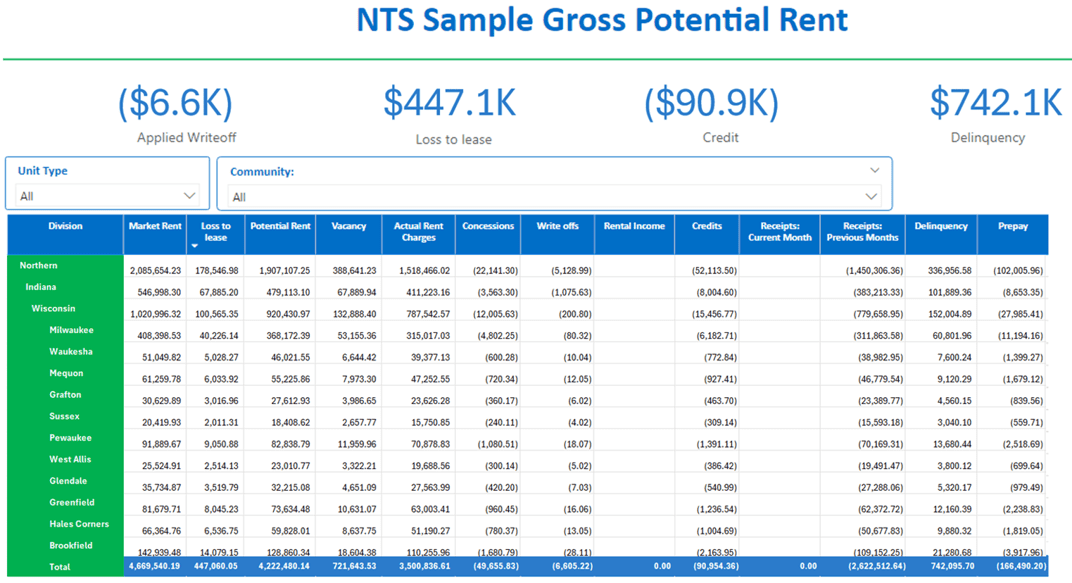The width and height of the screenshot is (1072, 583).
Task: Click the Potential Rent column header
Action: click(x=280, y=227)
